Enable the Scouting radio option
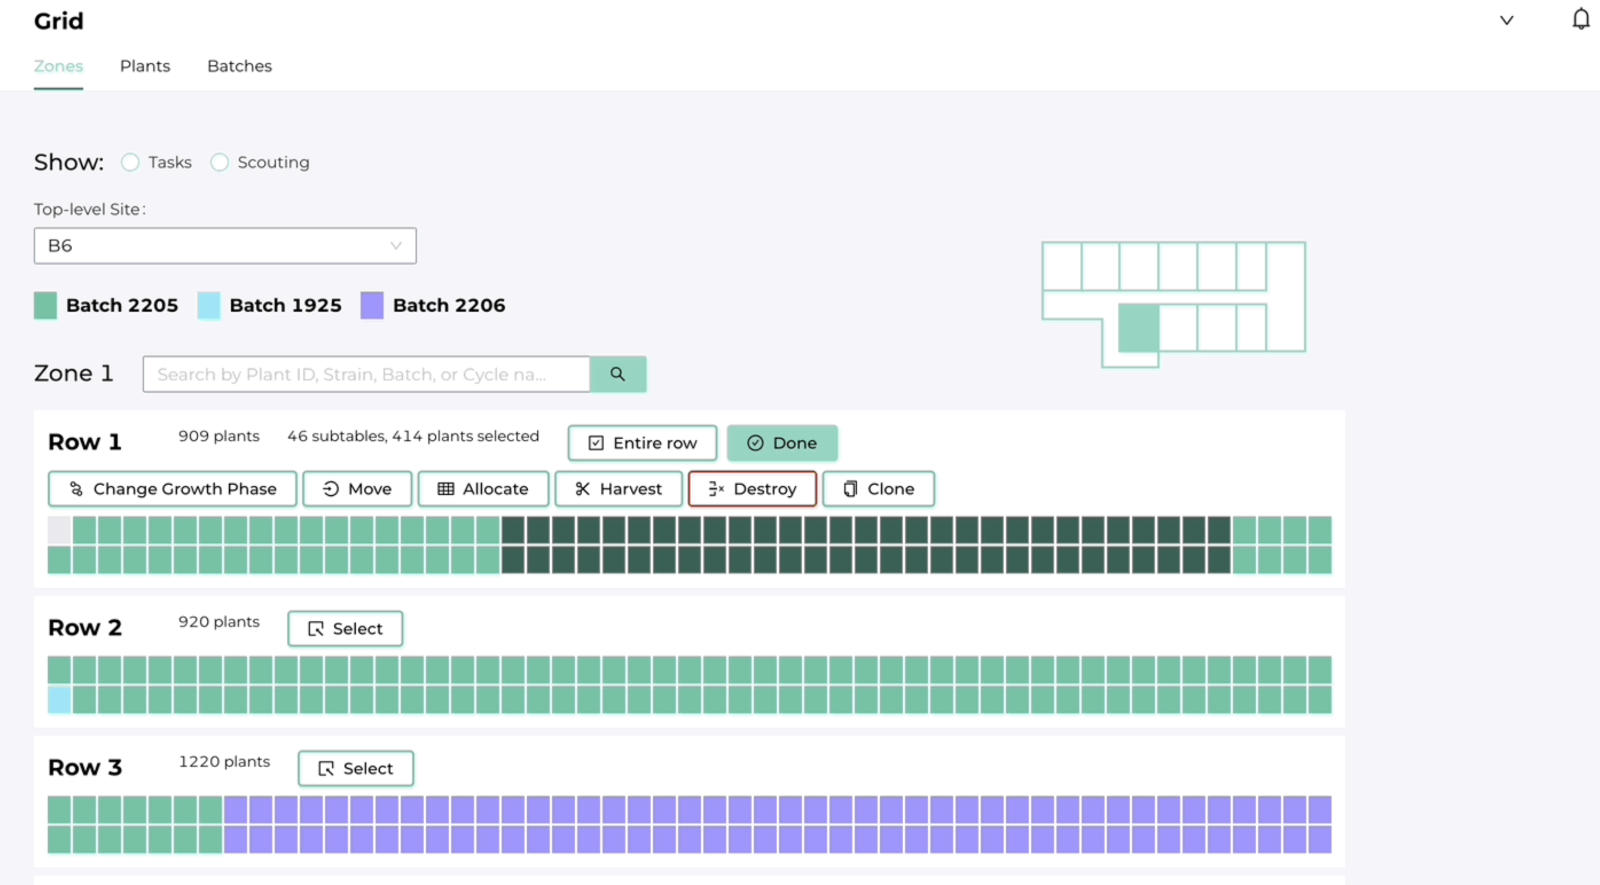Image resolution: width=1600 pixels, height=885 pixels. (220, 162)
